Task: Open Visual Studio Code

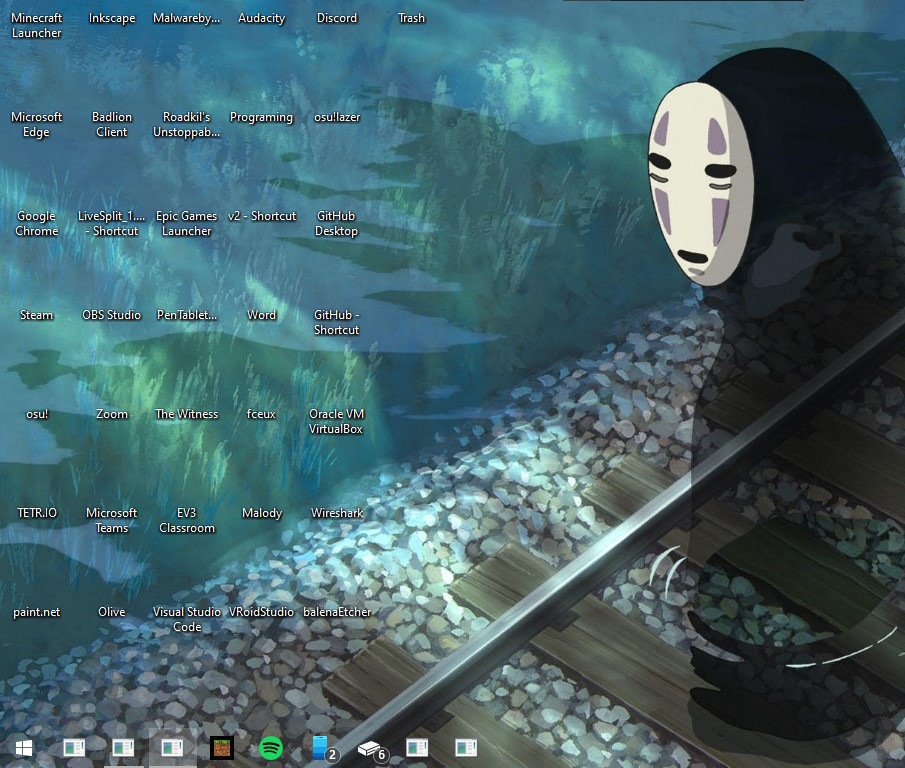Action: click(x=186, y=619)
